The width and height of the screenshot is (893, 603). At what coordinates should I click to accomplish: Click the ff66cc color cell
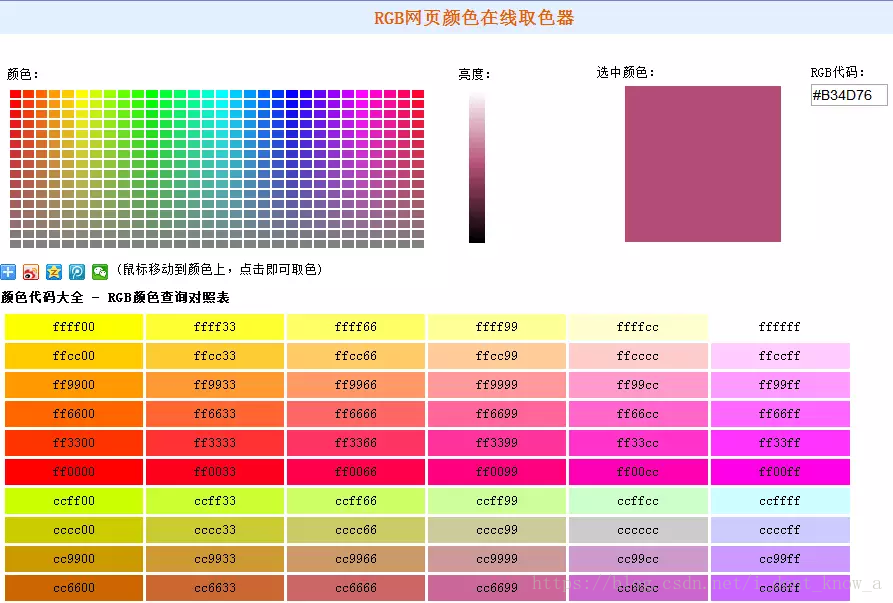point(638,414)
